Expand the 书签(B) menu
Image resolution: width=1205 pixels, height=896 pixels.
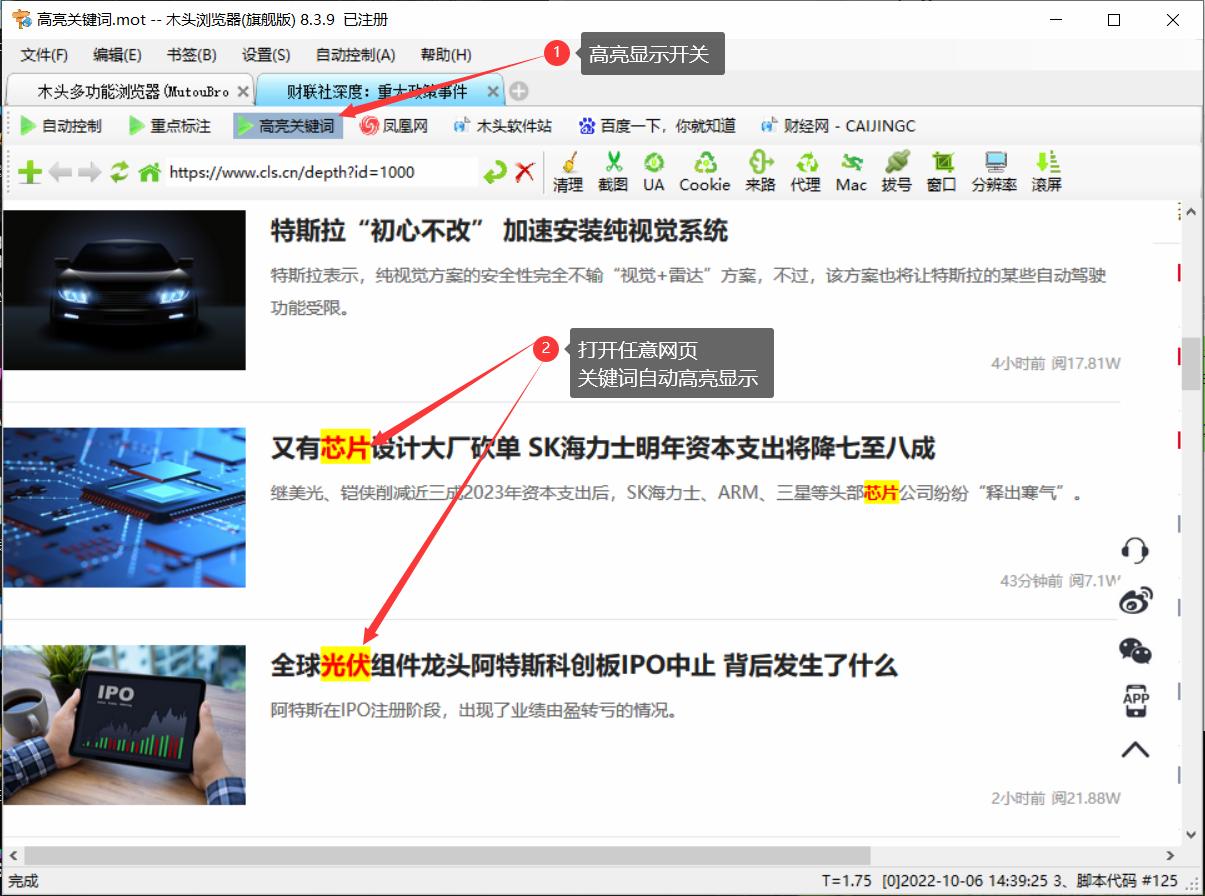pyautogui.click(x=191, y=55)
